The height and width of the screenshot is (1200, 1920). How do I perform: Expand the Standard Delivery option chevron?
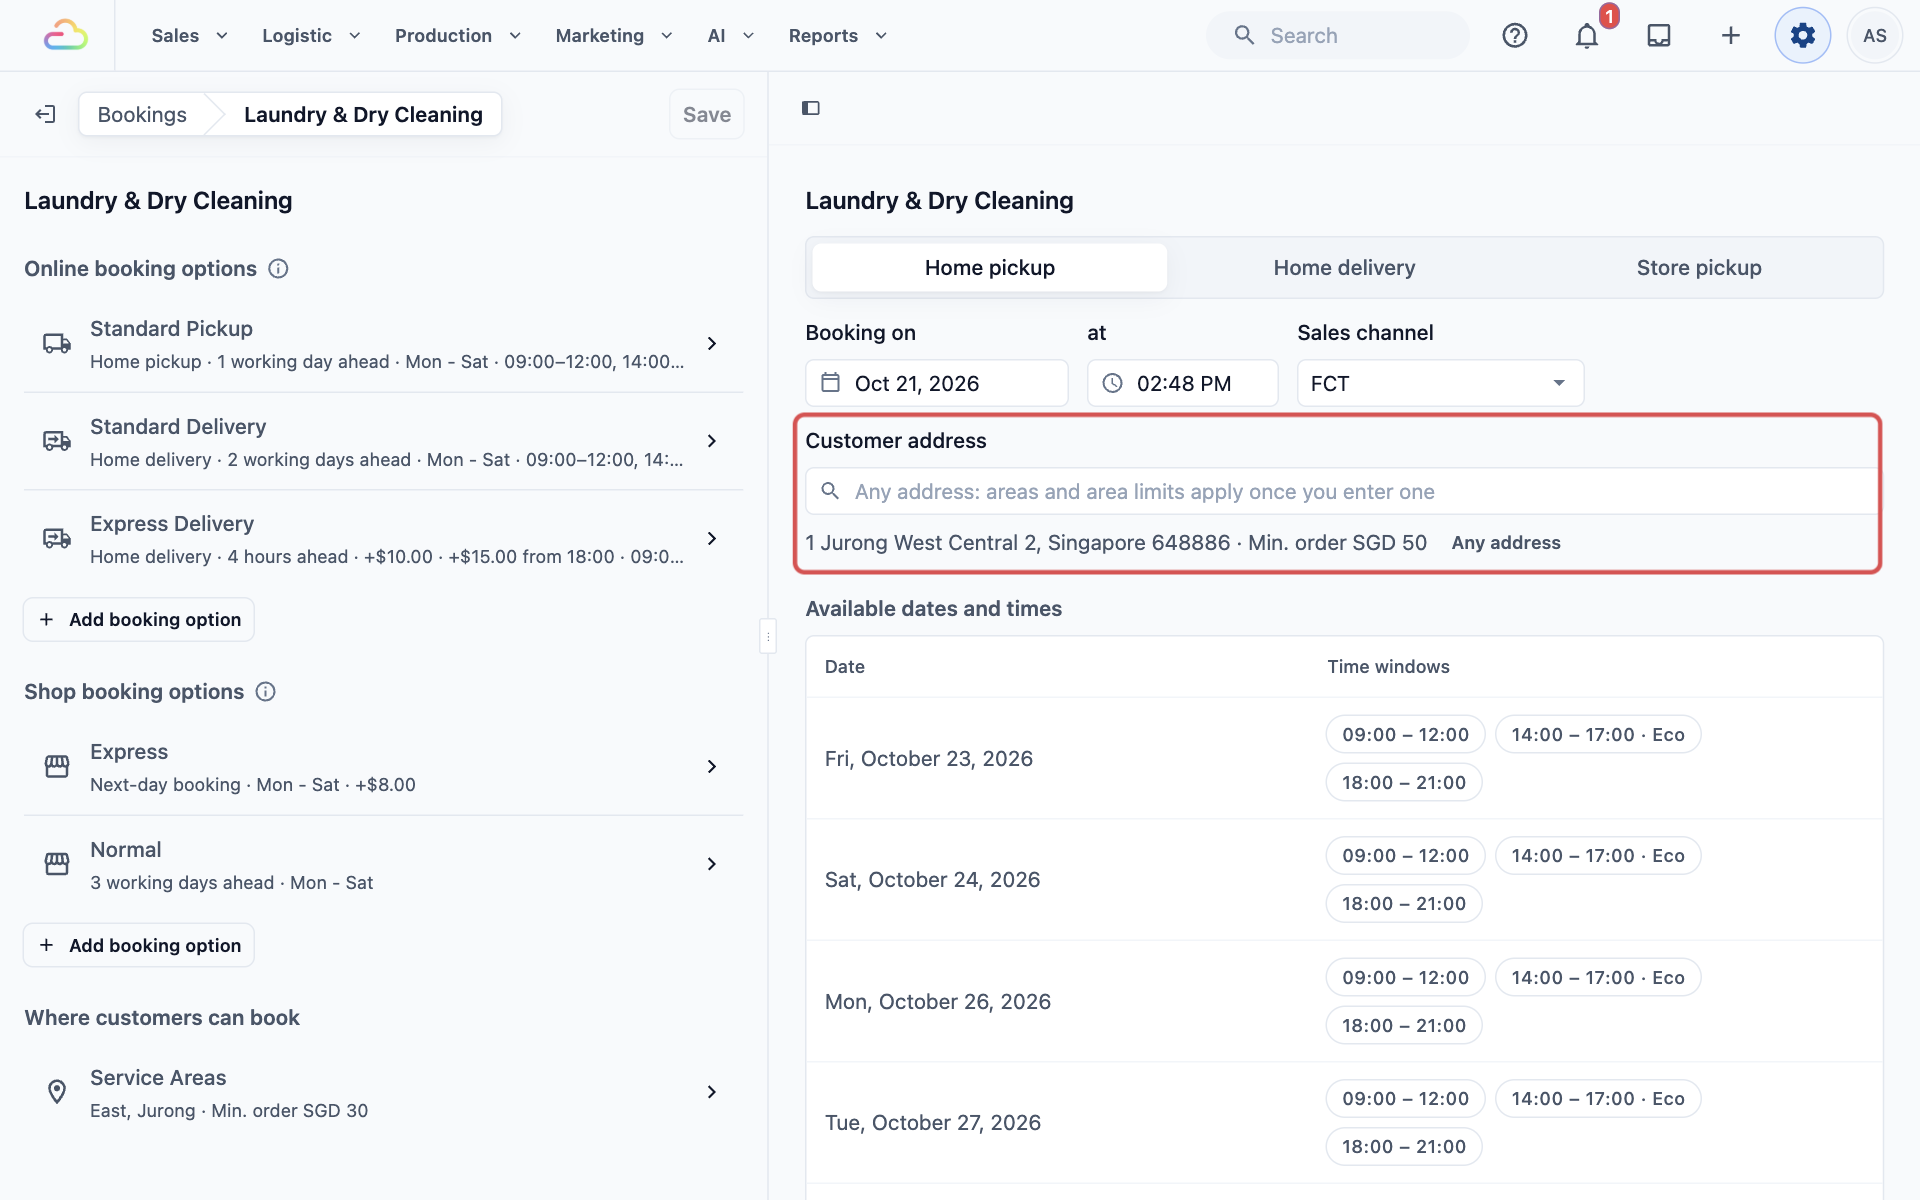click(712, 441)
